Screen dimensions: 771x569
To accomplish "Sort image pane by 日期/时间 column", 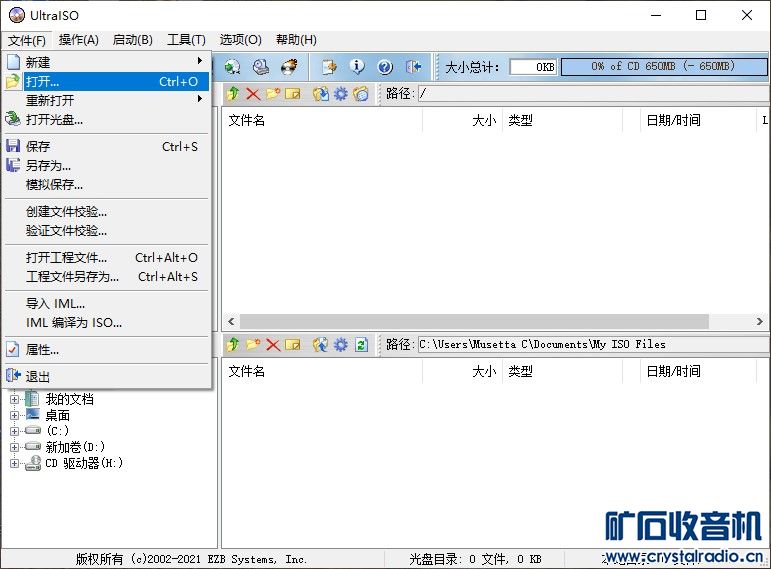I will pyautogui.click(x=698, y=120).
